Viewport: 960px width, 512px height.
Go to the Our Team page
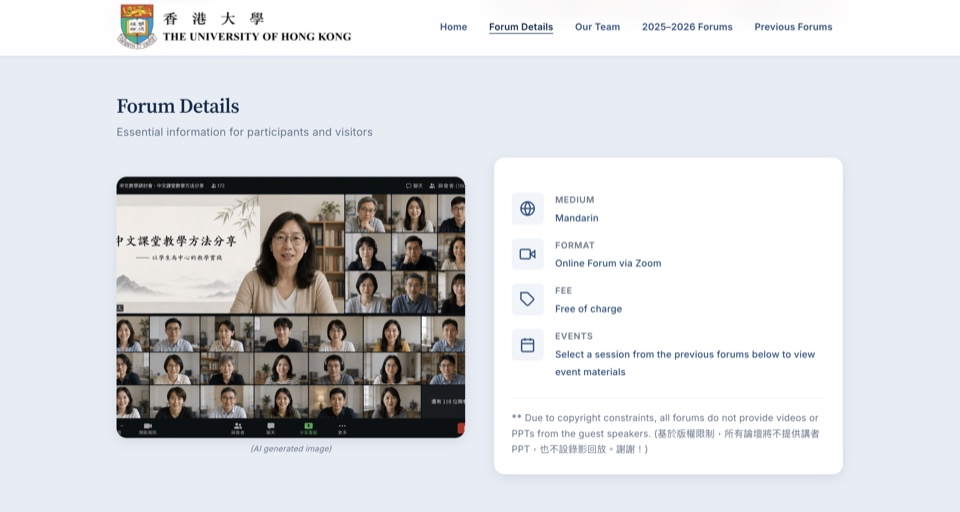click(x=598, y=27)
